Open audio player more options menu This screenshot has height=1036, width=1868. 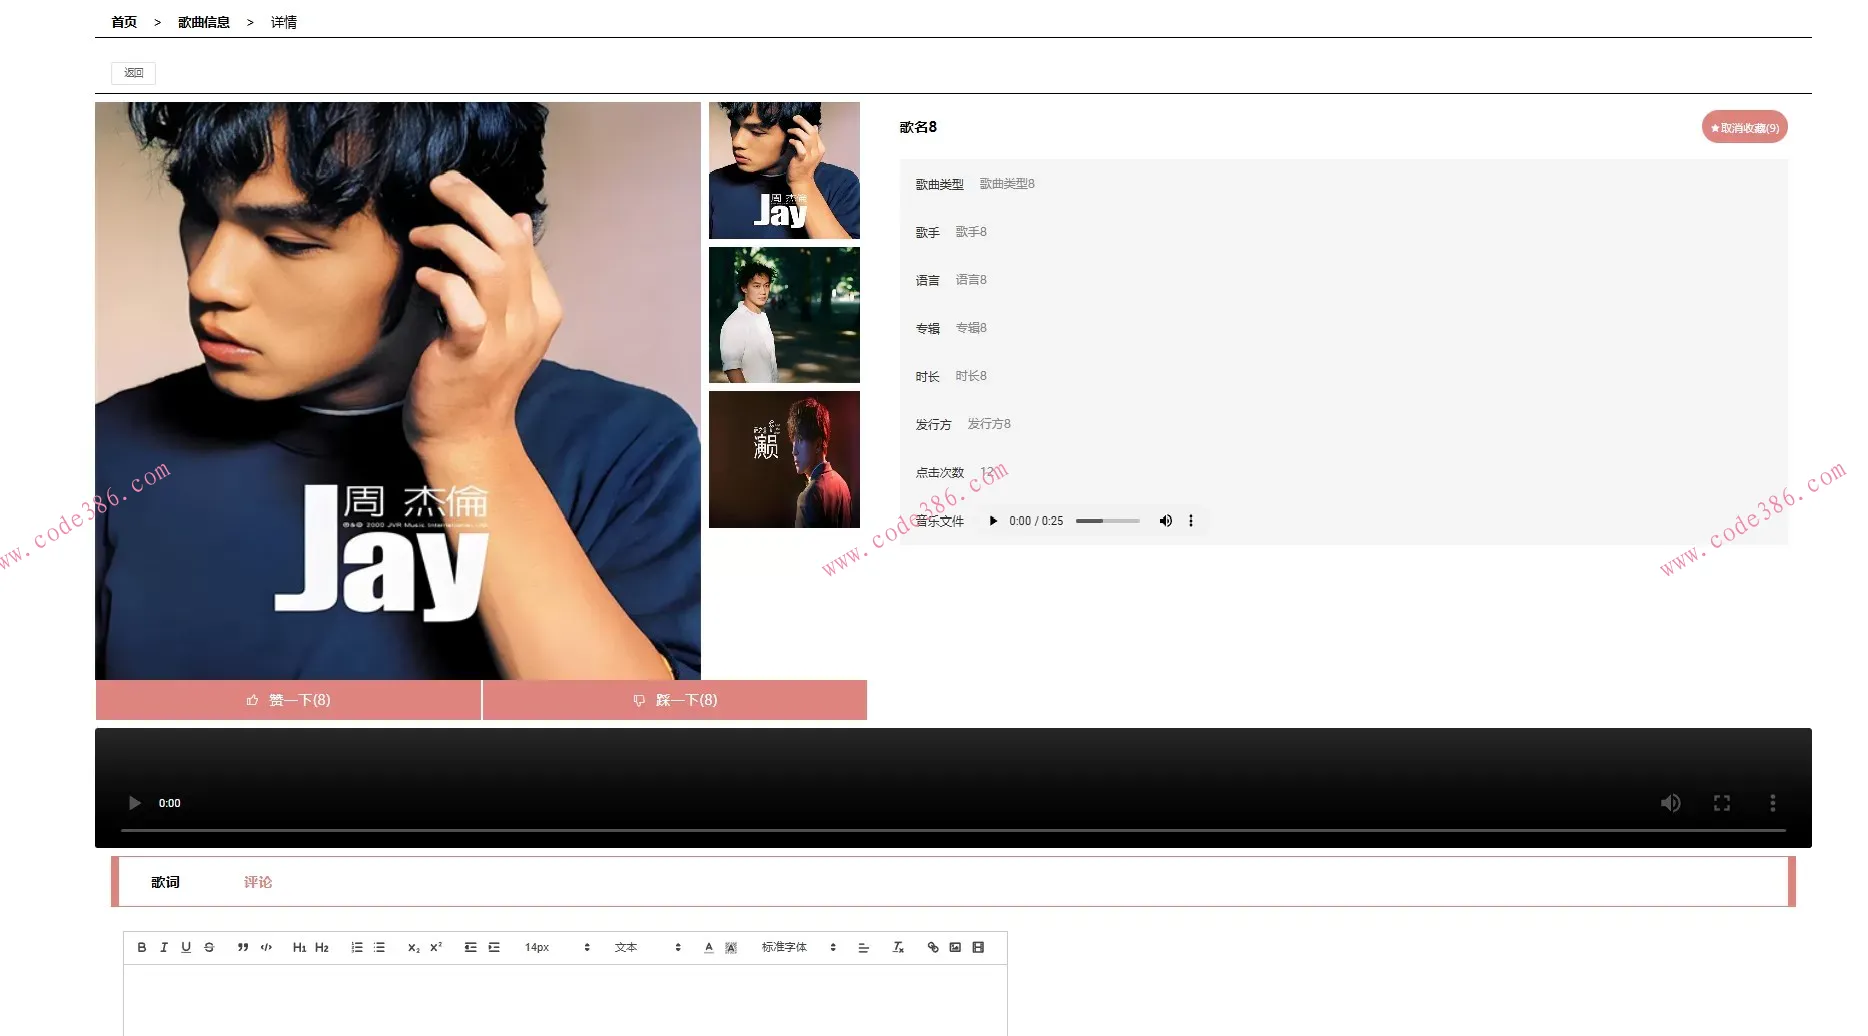point(1191,521)
